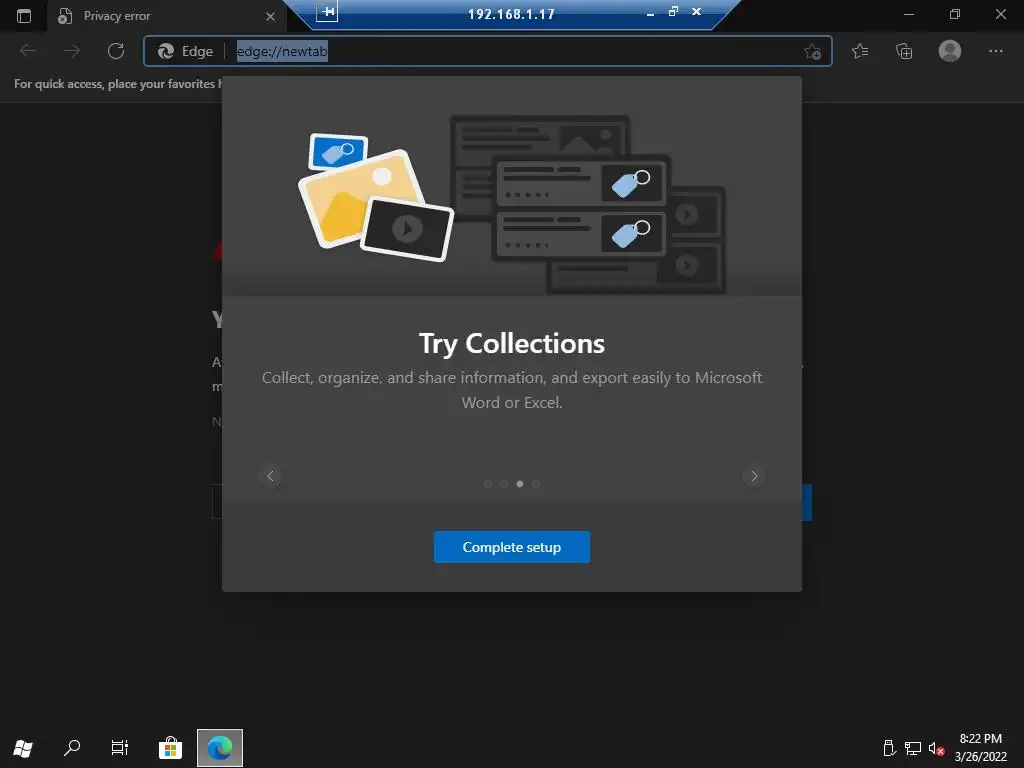Click the browser Back arrow
The height and width of the screenshot is (768, 1024).
click(x=28, y=51)
